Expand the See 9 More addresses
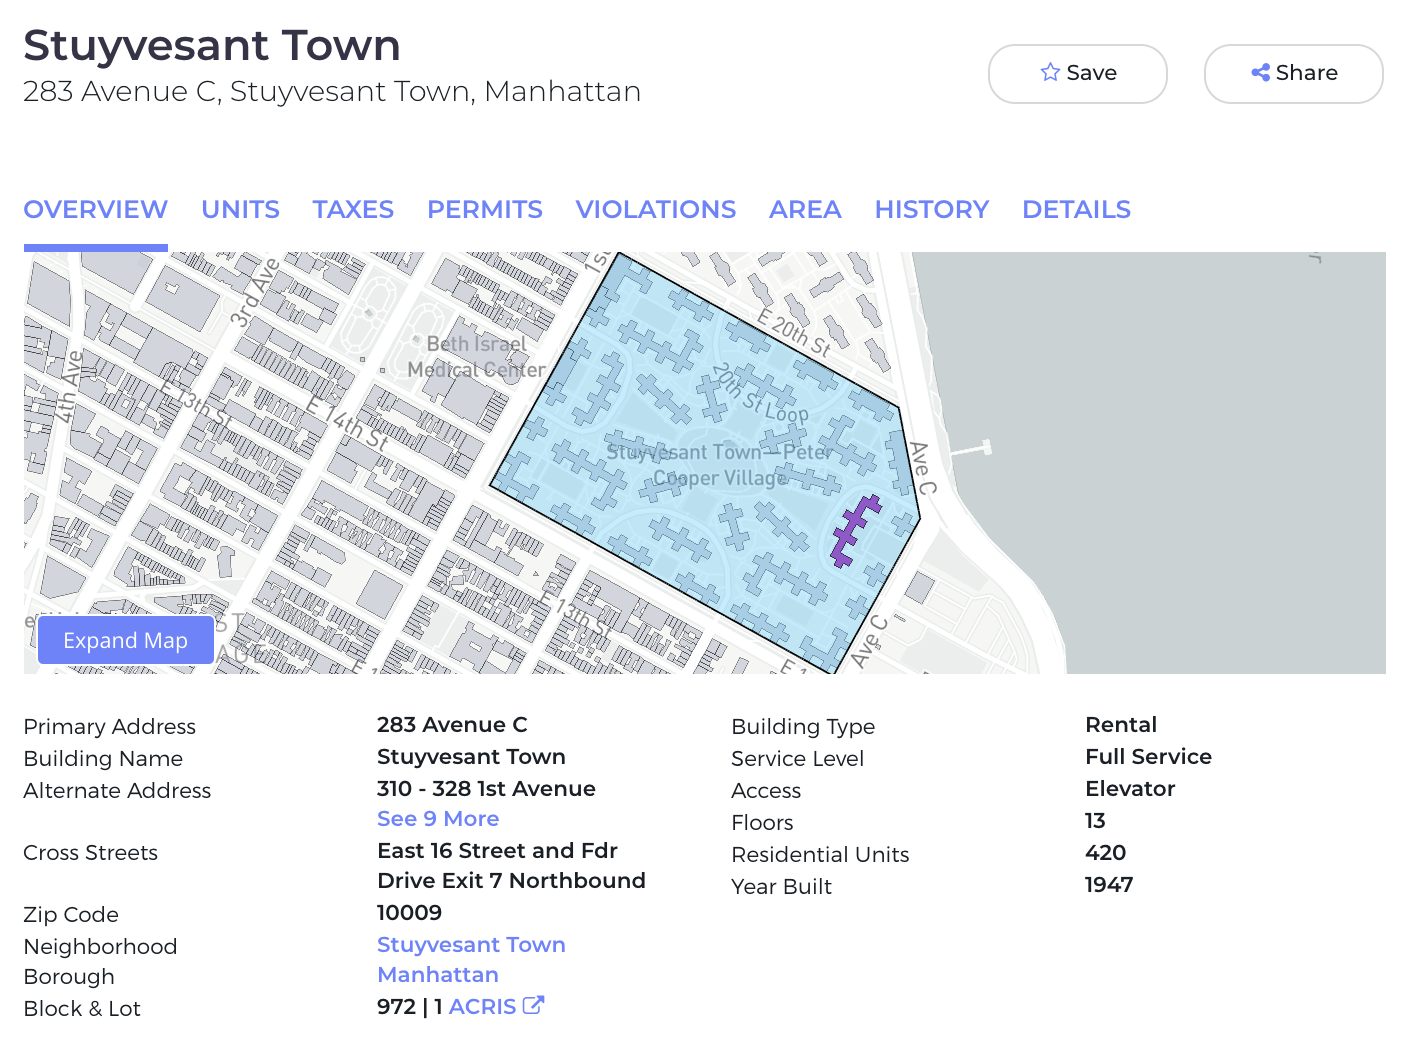This screenshot has width=1416, height=1056. click(437, 819)
